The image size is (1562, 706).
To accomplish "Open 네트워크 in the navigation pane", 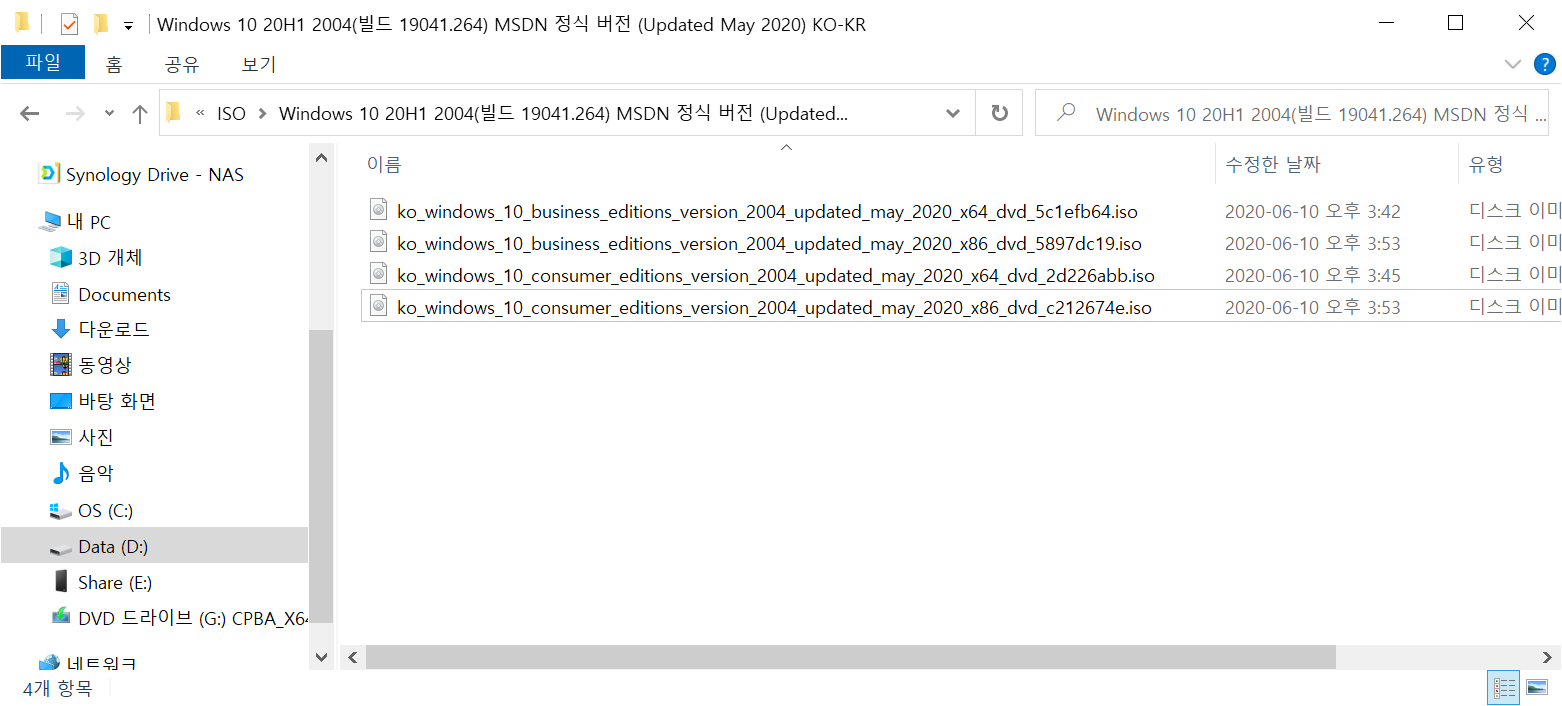I will pos(87,662).
